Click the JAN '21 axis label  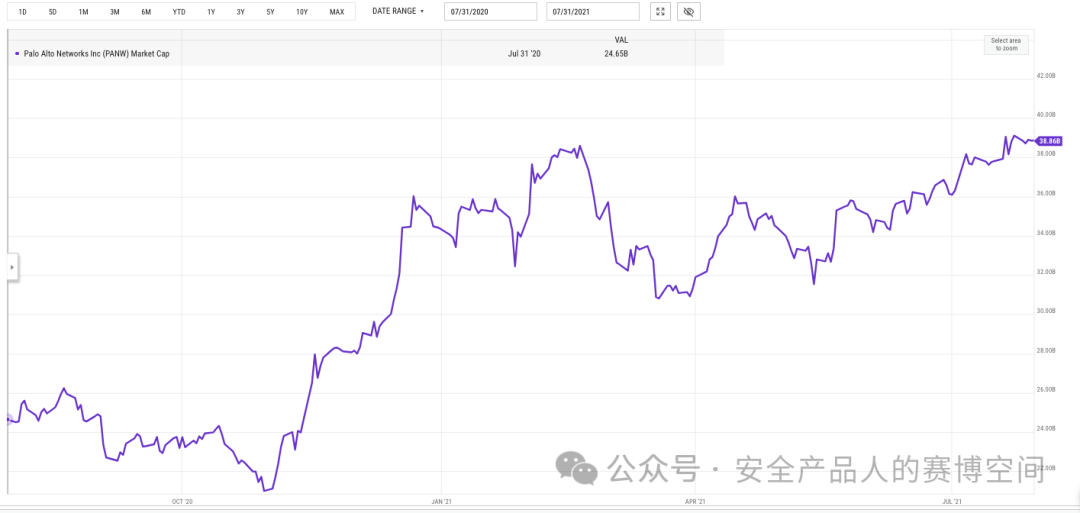(x=441, y=501)
